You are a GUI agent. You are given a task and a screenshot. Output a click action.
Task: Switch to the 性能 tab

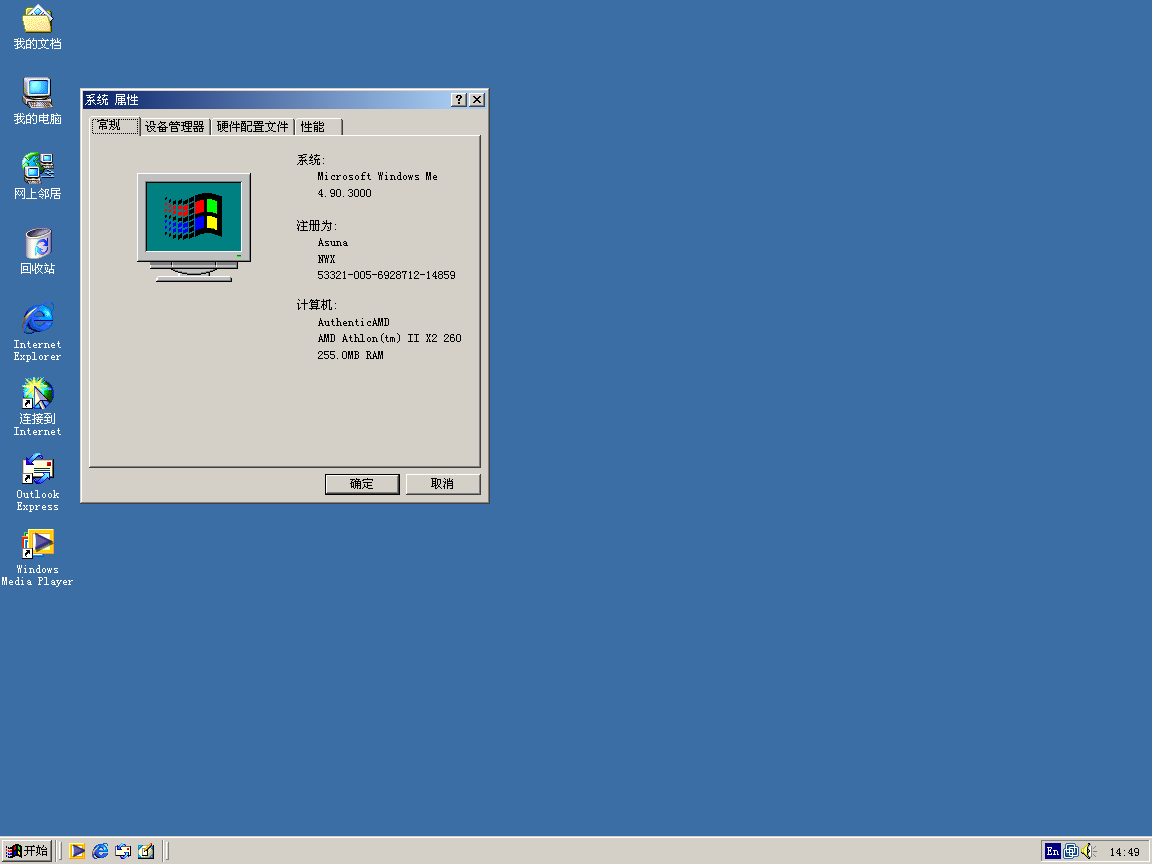(x=318, y=126)
